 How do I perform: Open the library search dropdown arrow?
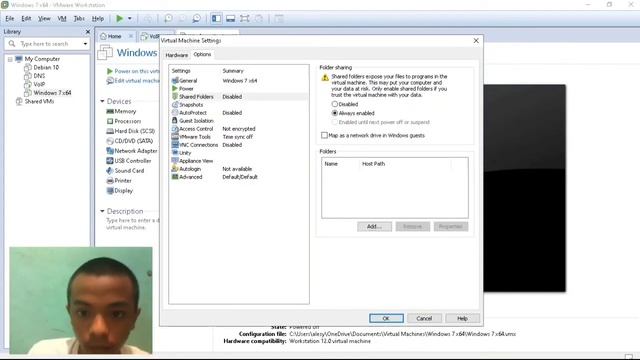coord(85,44)
